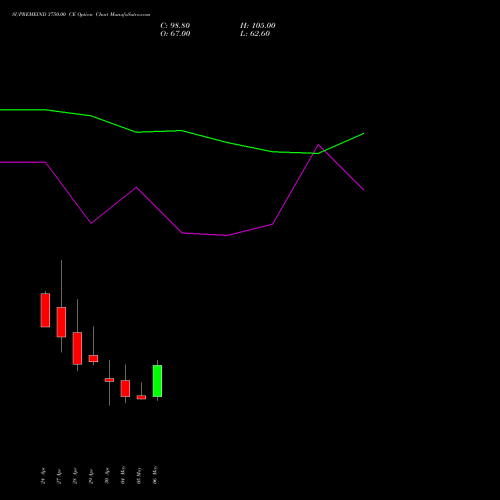Click the 28 Apr date axis label
The height and width of the screenshot is (500, 500).
pyautogui.click(x=75, y=476)
